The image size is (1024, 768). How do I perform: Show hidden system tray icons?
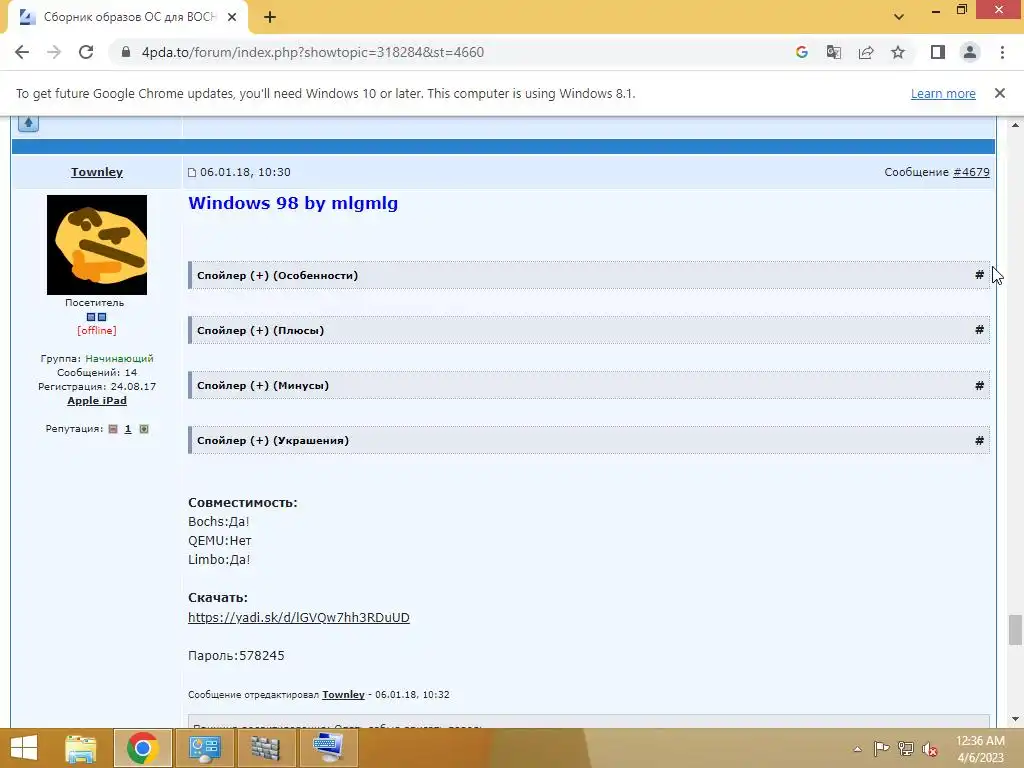[857, 749]
